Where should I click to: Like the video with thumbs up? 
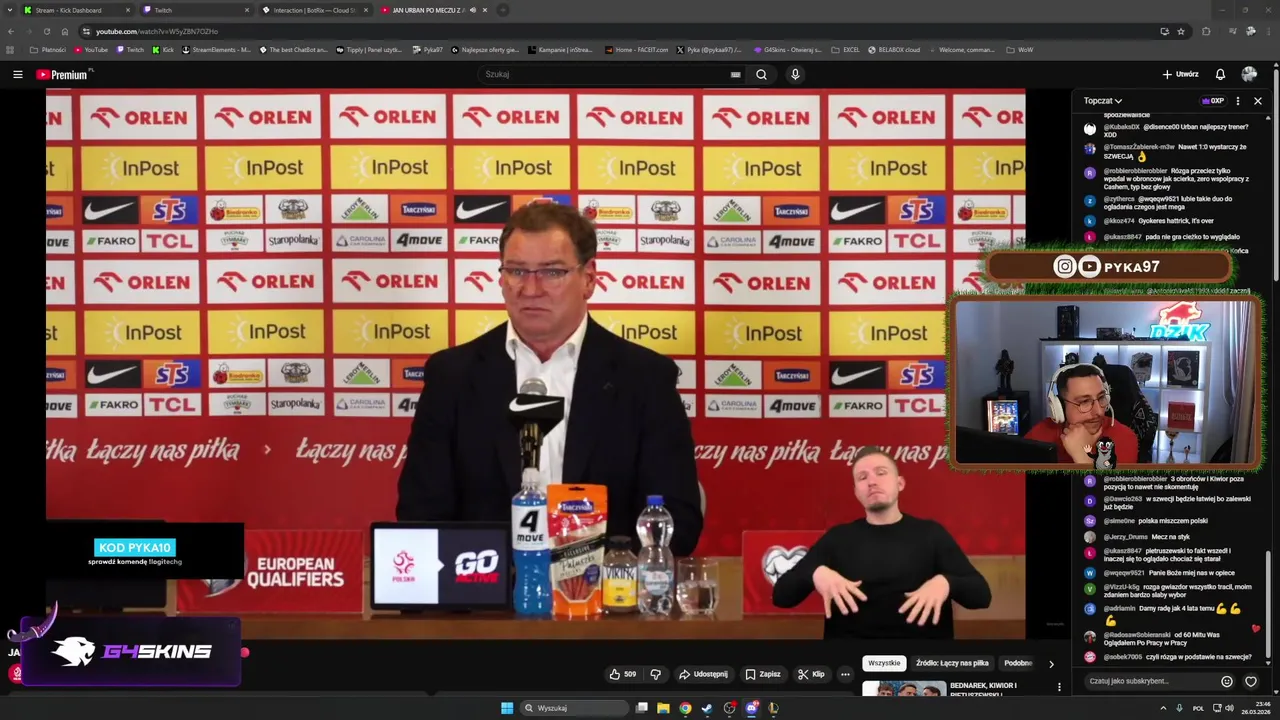622,674
